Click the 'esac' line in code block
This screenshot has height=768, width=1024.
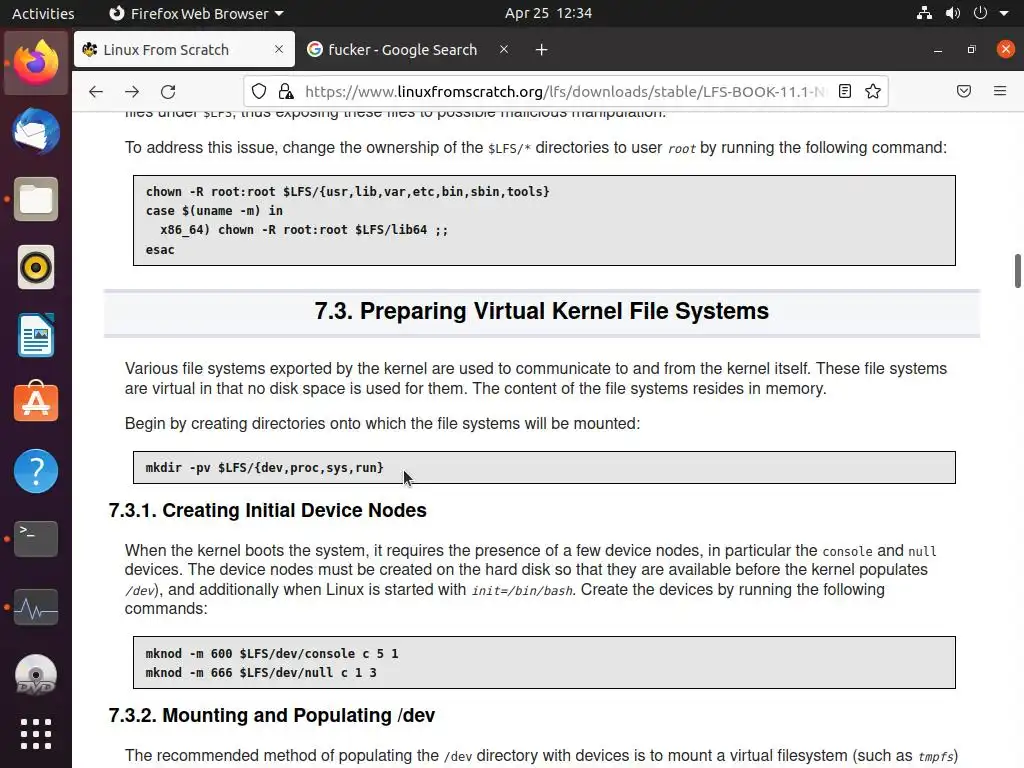click(160, 249)
